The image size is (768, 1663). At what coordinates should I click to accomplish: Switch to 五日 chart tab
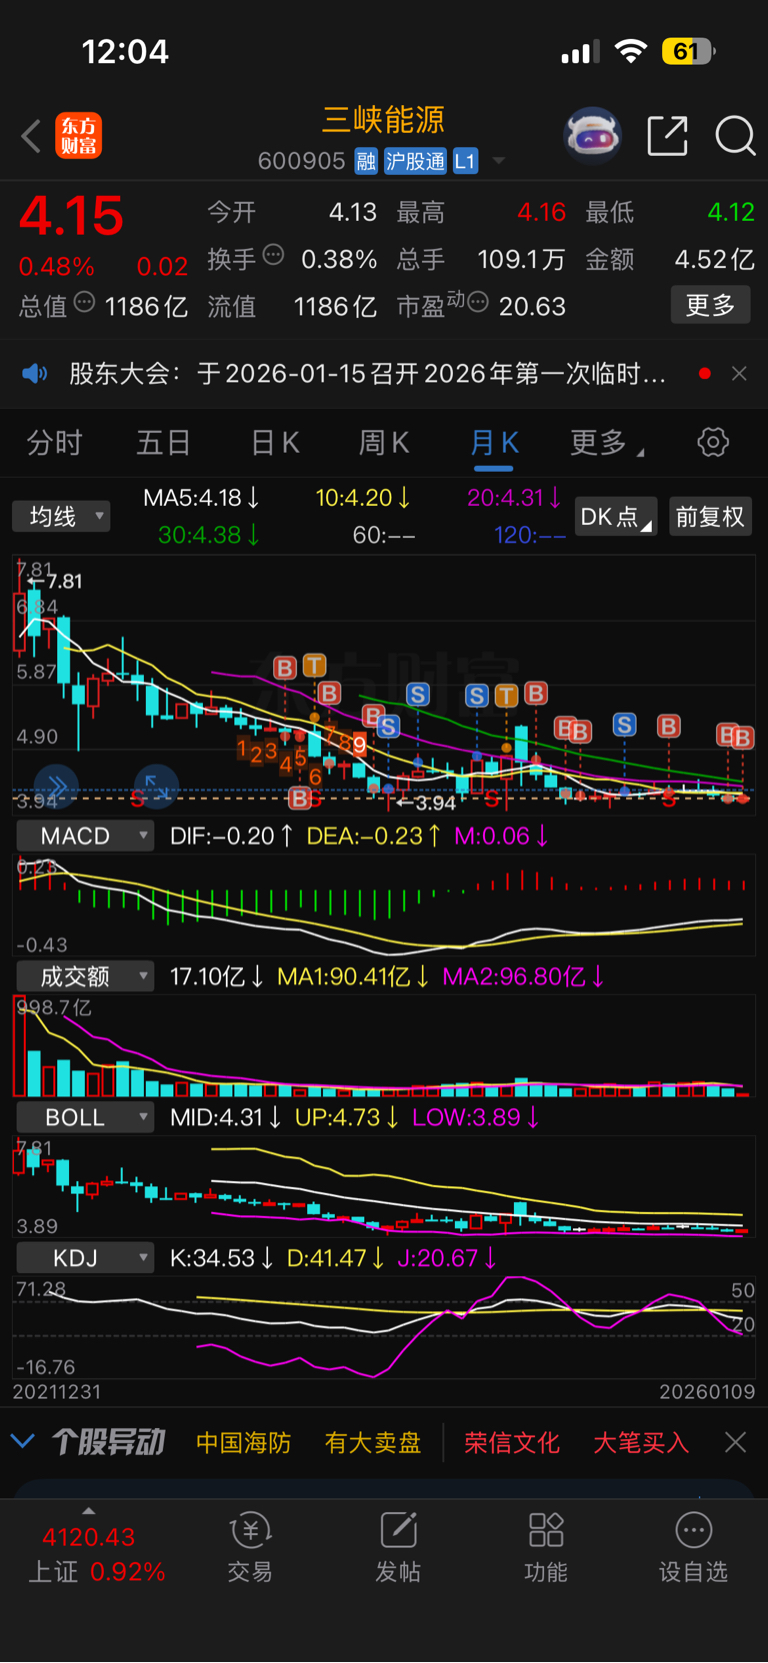tap(163, 442)
